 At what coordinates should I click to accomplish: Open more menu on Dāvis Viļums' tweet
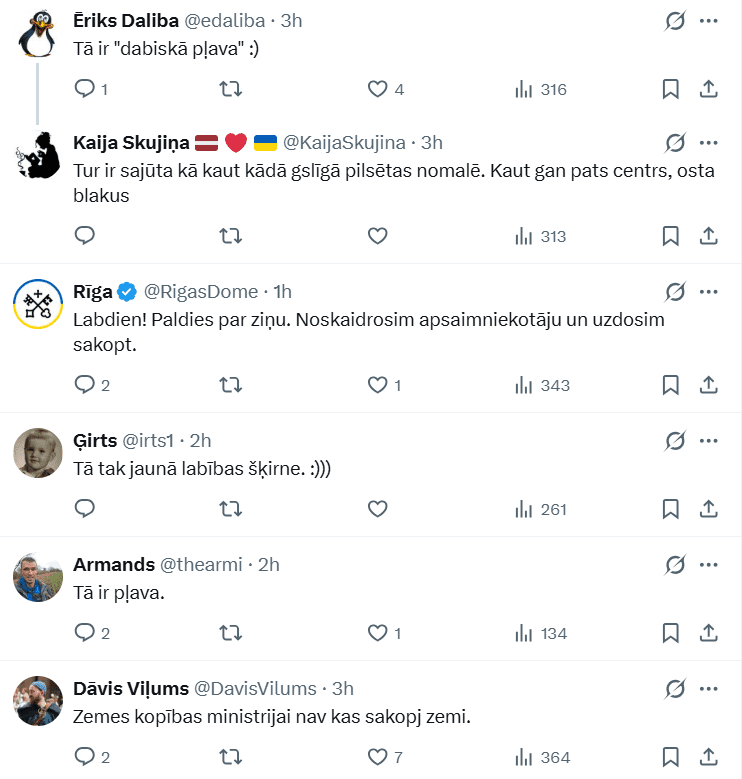point(708,688)
